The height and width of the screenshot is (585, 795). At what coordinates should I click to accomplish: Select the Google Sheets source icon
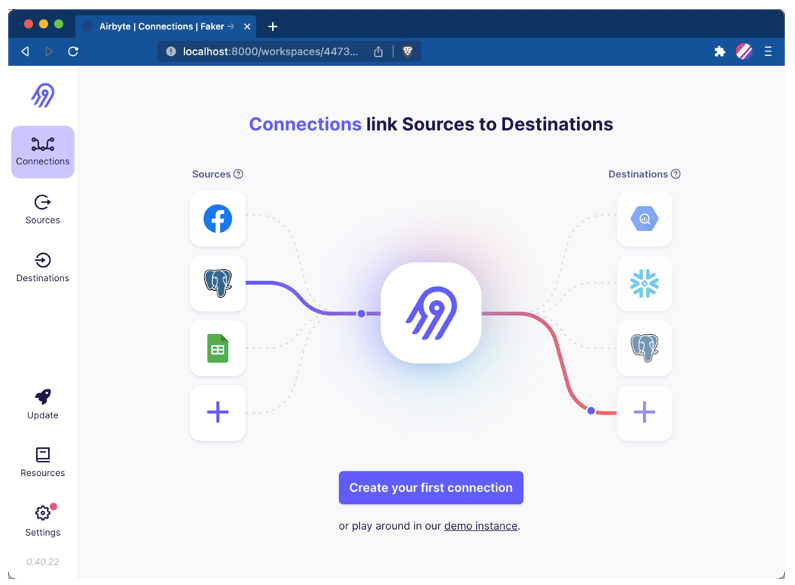click(x=218, y=348)
